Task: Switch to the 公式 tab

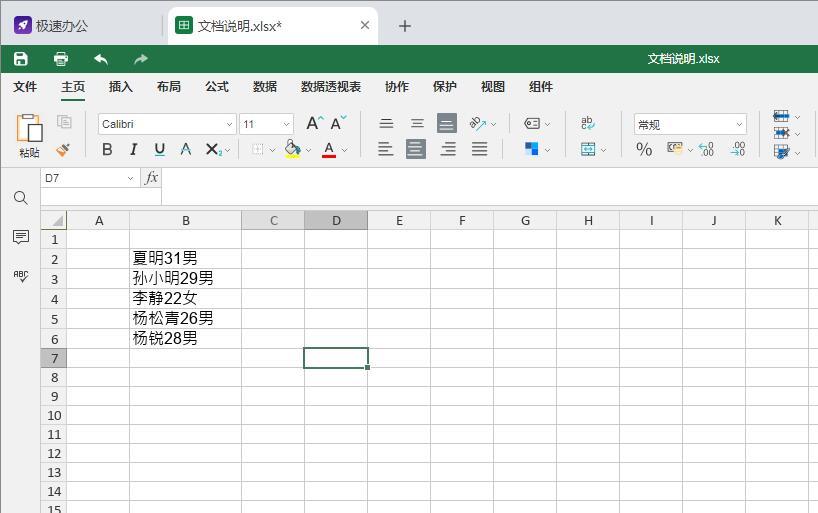Action: point(216,87)
